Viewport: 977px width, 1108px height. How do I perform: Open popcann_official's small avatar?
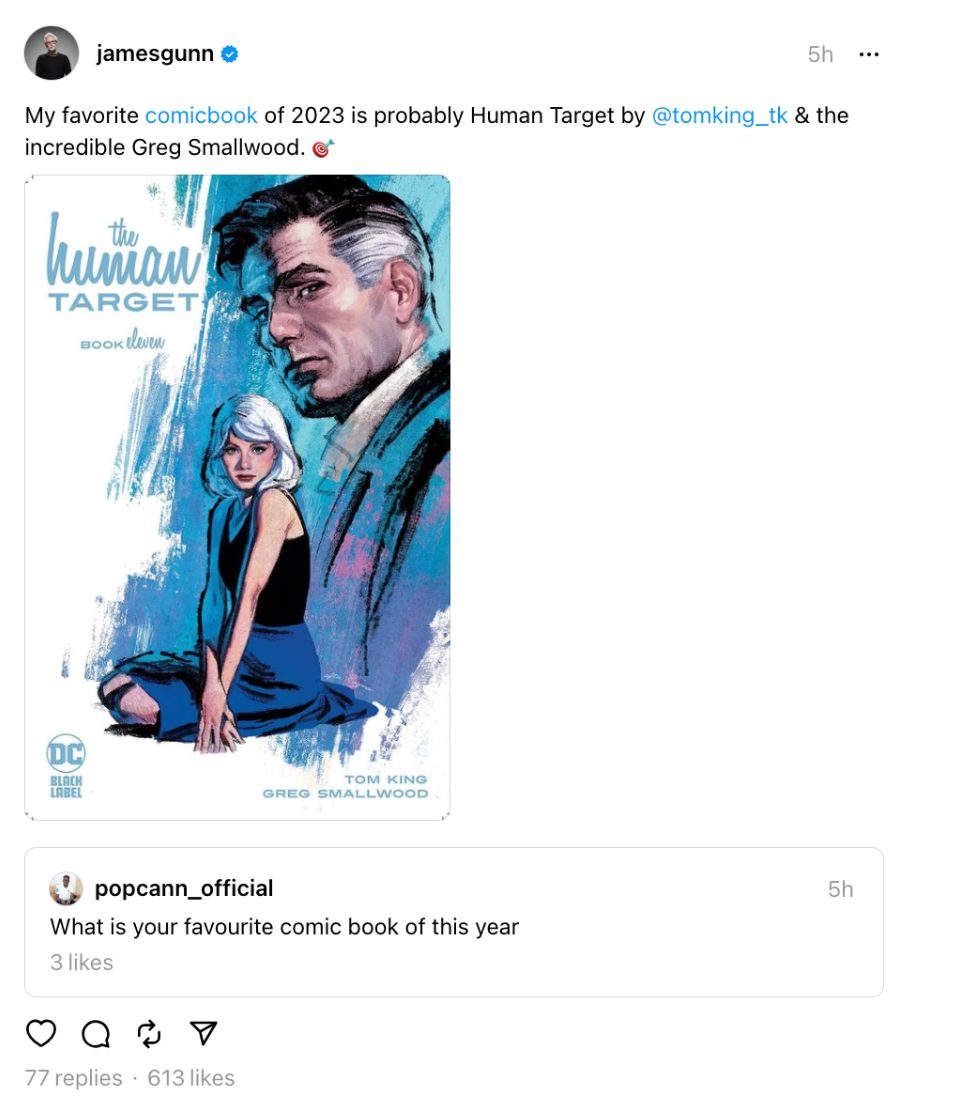[x=66, y=888]
